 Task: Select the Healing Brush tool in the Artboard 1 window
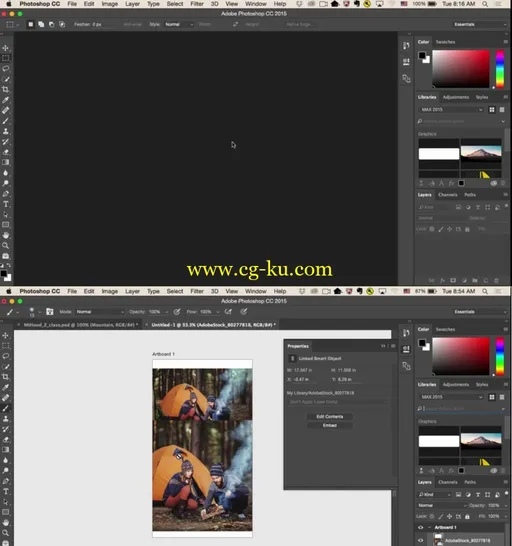[6, 398]
